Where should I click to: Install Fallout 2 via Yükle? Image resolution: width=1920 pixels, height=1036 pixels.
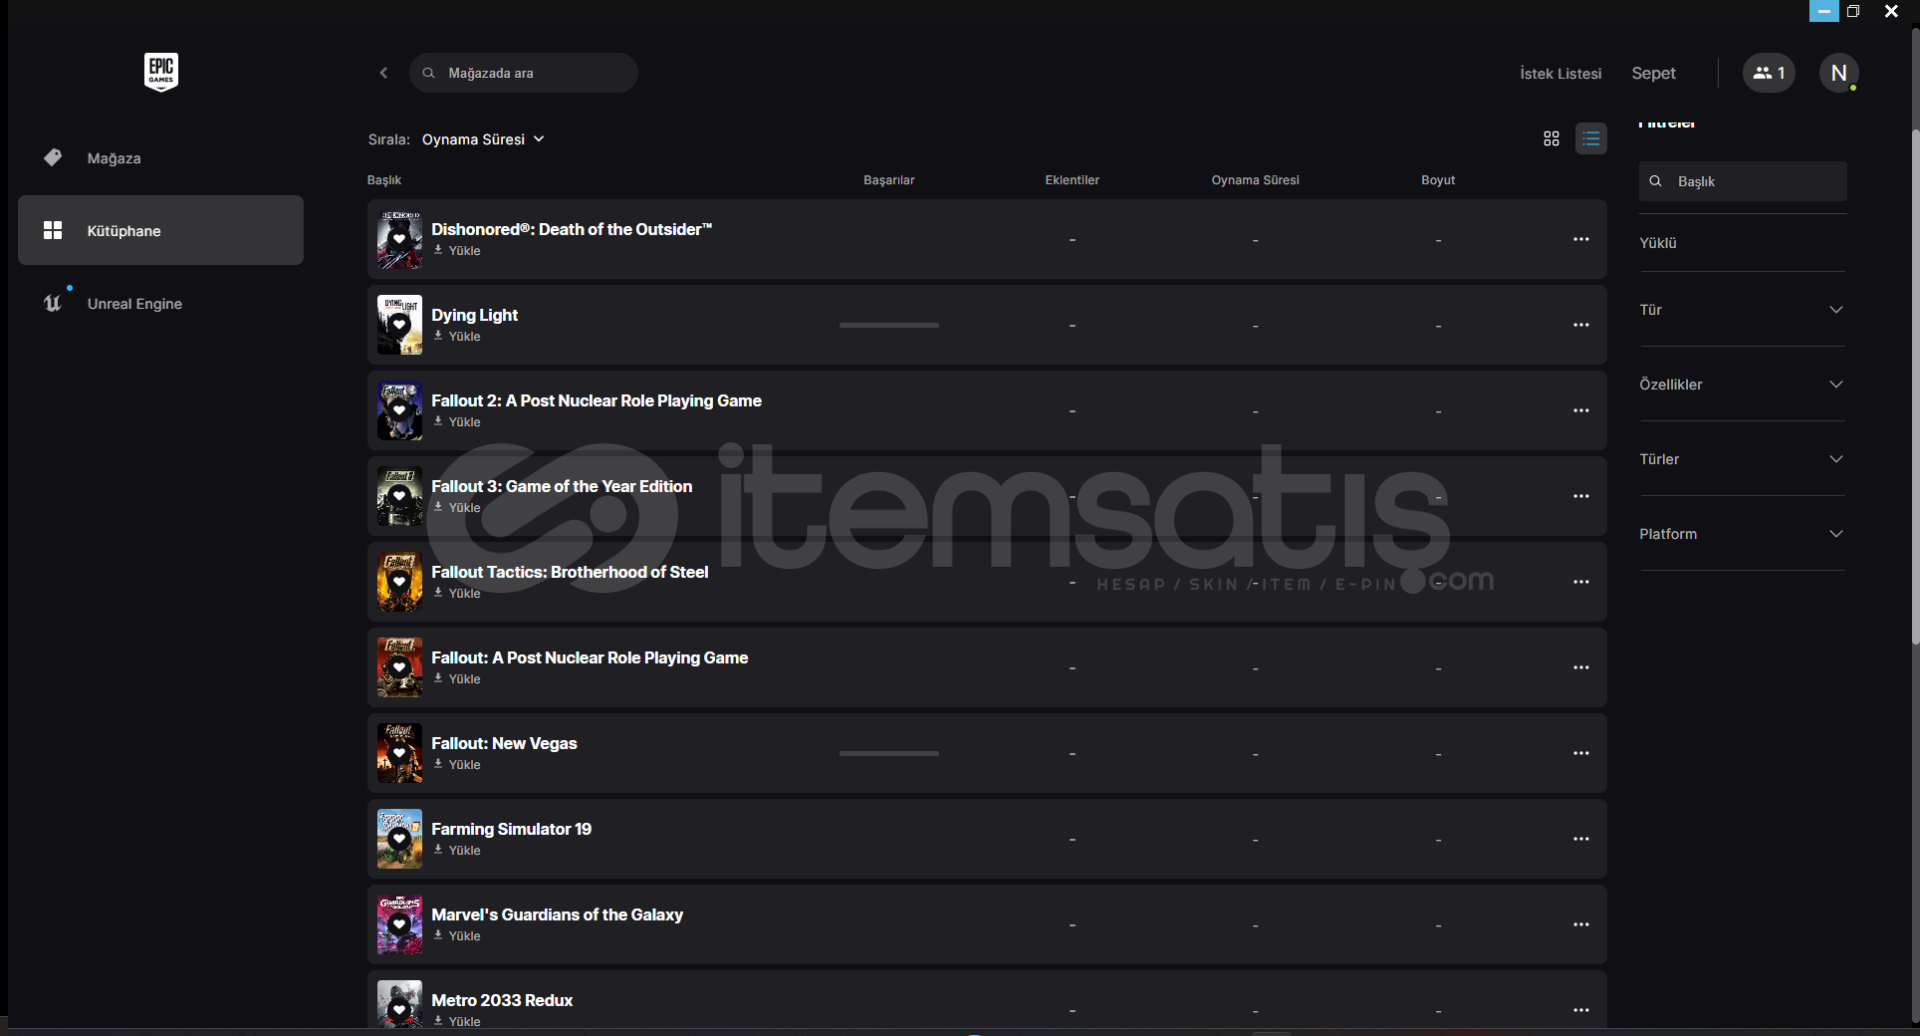tap(457, 422)
